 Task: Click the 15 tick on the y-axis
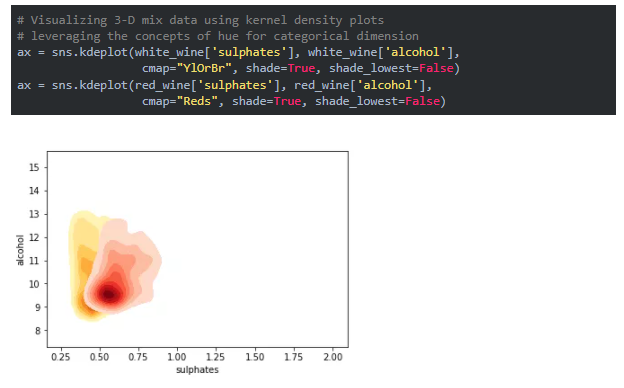(34, 167)
